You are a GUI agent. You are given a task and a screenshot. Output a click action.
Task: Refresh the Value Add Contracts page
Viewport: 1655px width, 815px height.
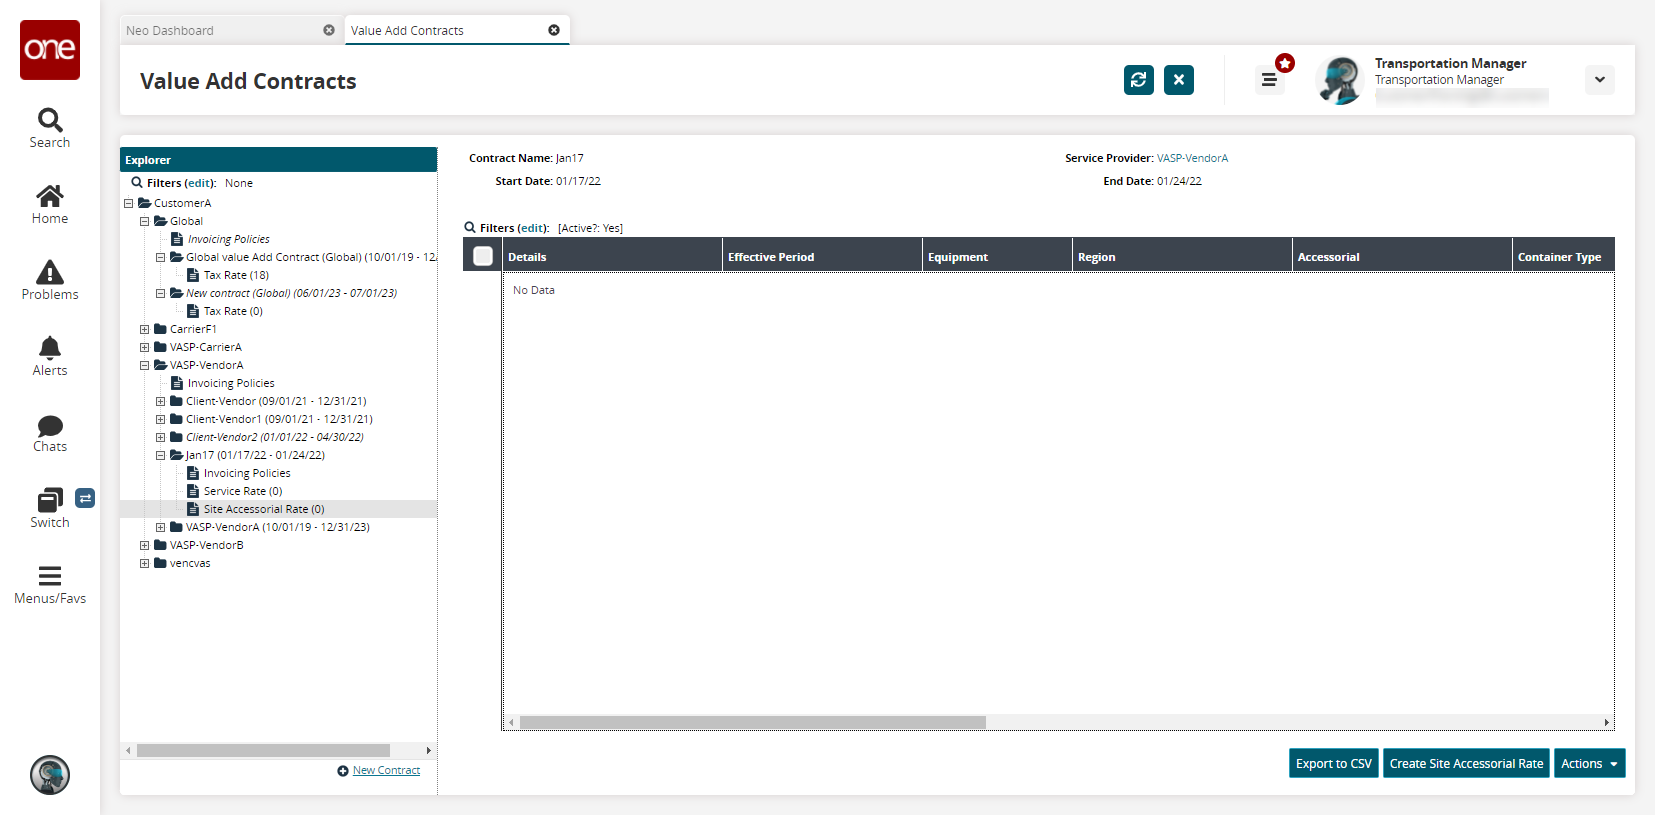coord(1139,80)
